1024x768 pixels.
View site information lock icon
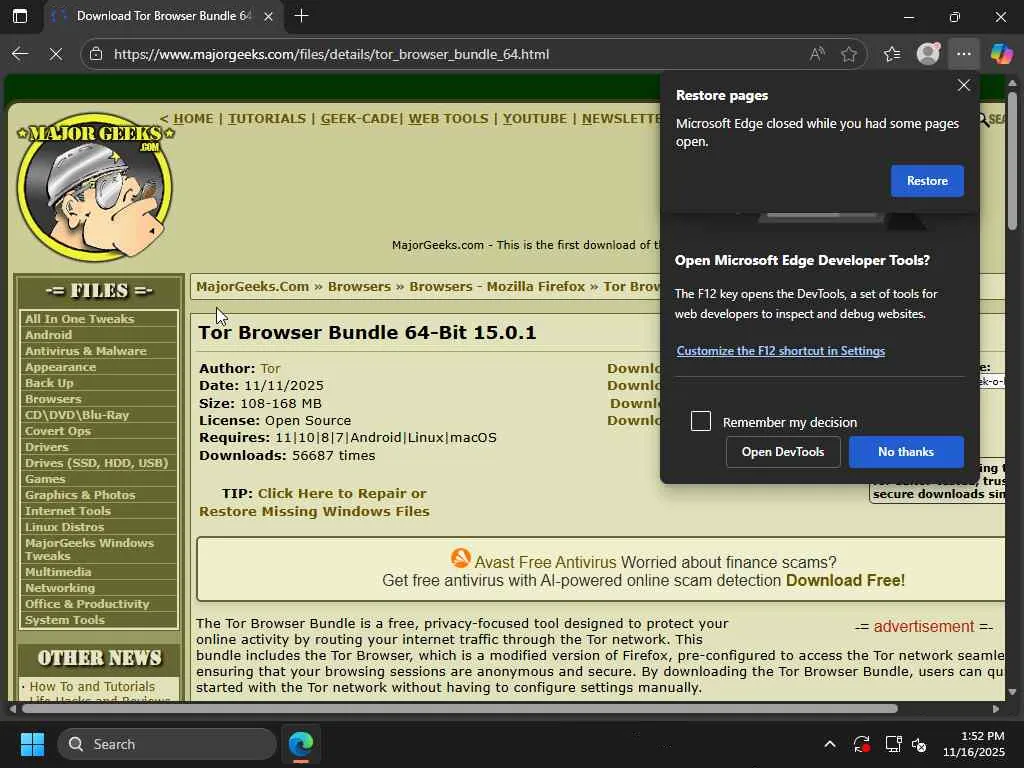coord(96,54)
